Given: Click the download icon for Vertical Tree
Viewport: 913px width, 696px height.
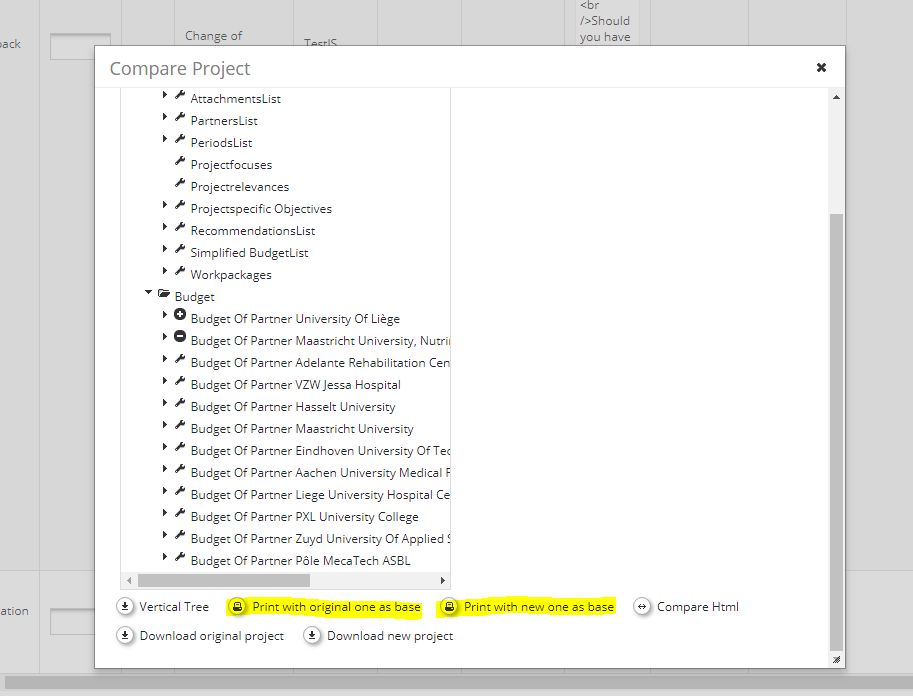Looking at the screenshot, I should click(x=125, y=606).
